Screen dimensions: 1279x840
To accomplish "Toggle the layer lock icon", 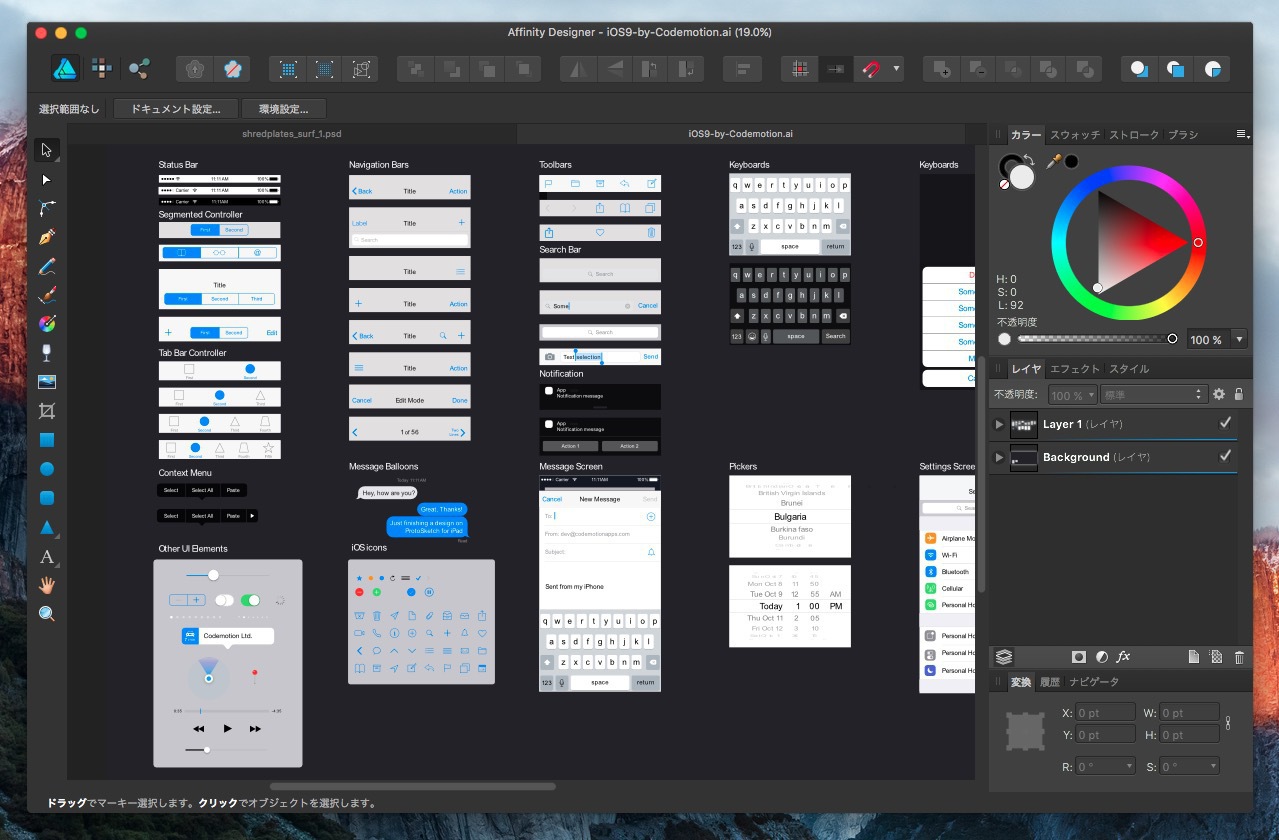I will [x=1239, y=395].
